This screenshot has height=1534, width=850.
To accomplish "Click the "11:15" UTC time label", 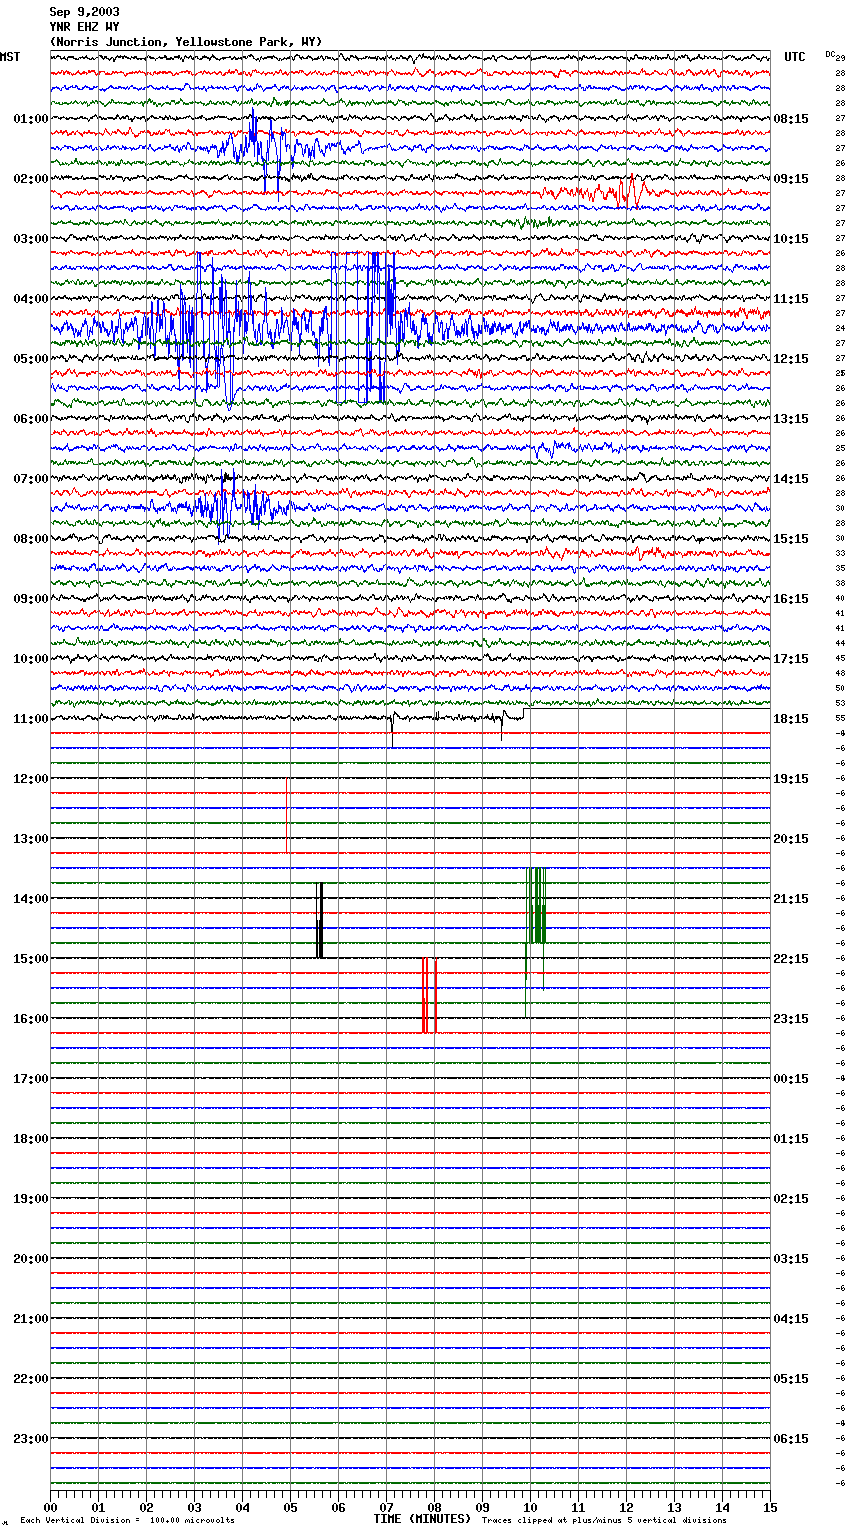I will click(791, 299).
